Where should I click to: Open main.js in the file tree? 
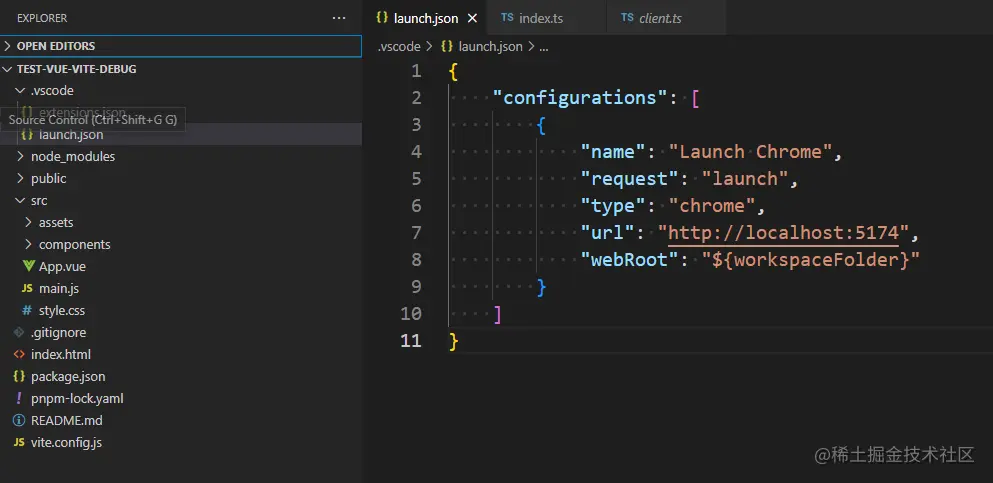click(181, 289)
